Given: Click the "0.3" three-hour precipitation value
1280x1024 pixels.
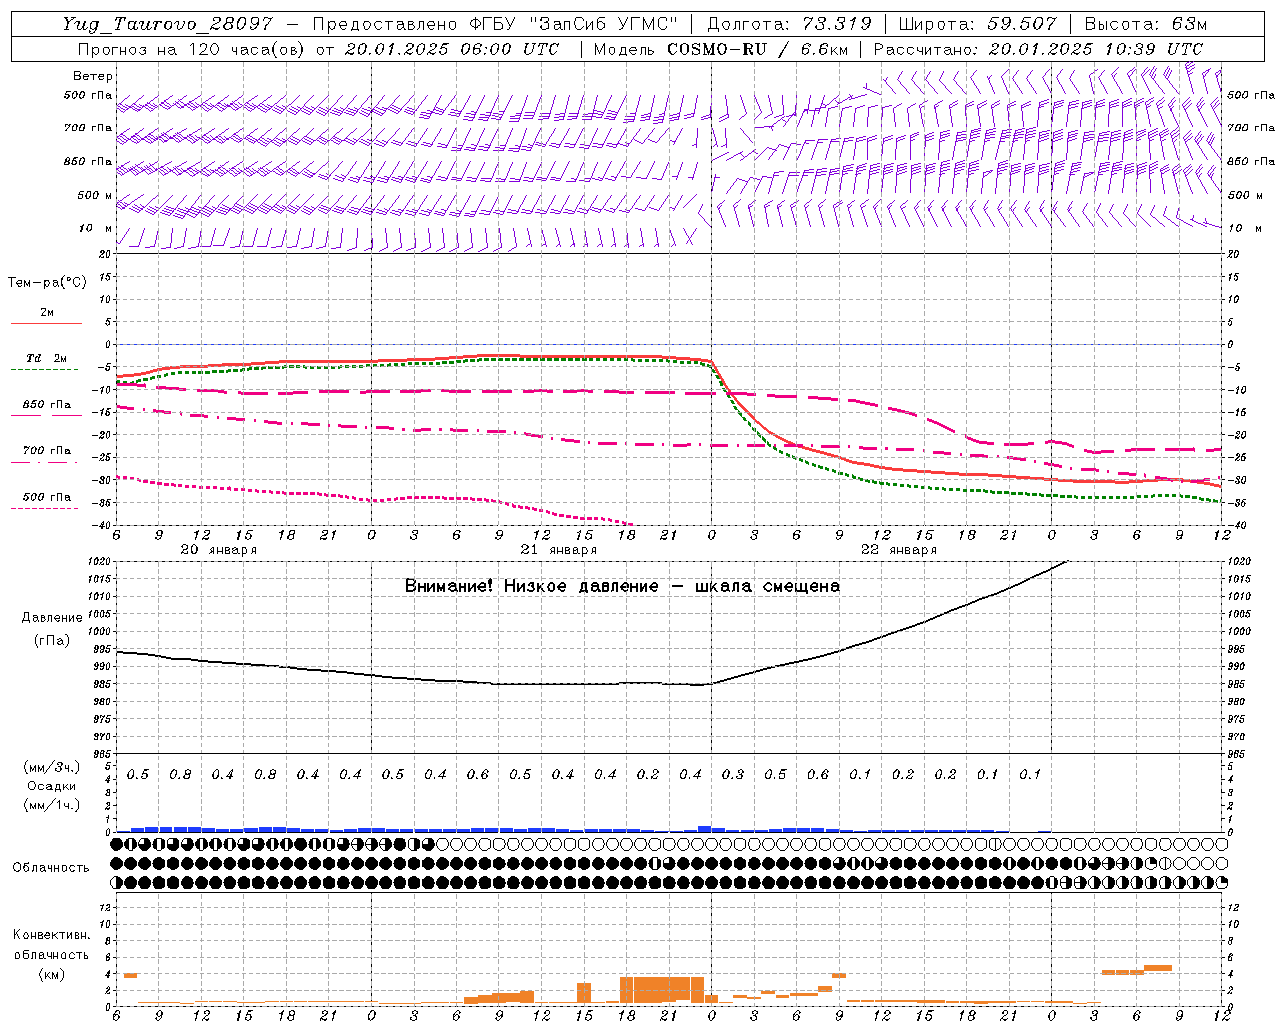Looking at the screenshot, I should [733, 775].
